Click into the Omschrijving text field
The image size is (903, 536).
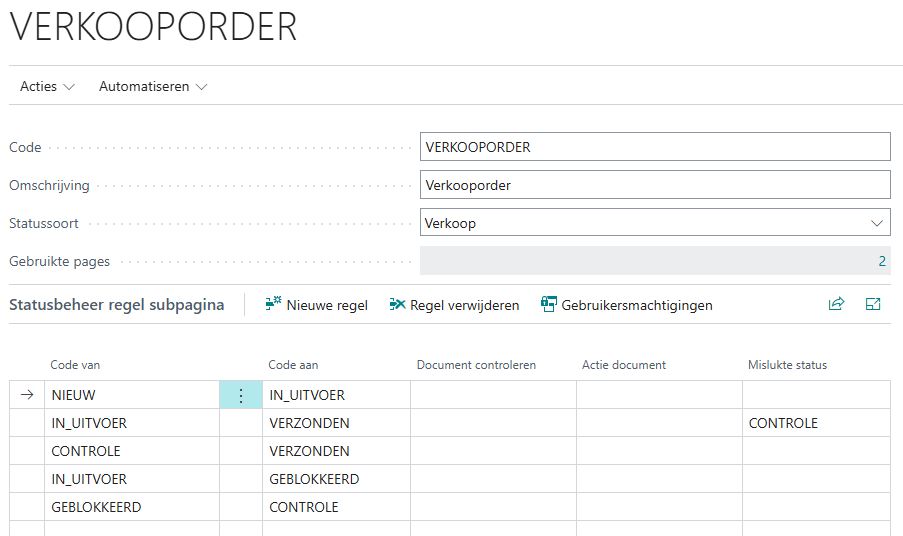tap(655, 185)
